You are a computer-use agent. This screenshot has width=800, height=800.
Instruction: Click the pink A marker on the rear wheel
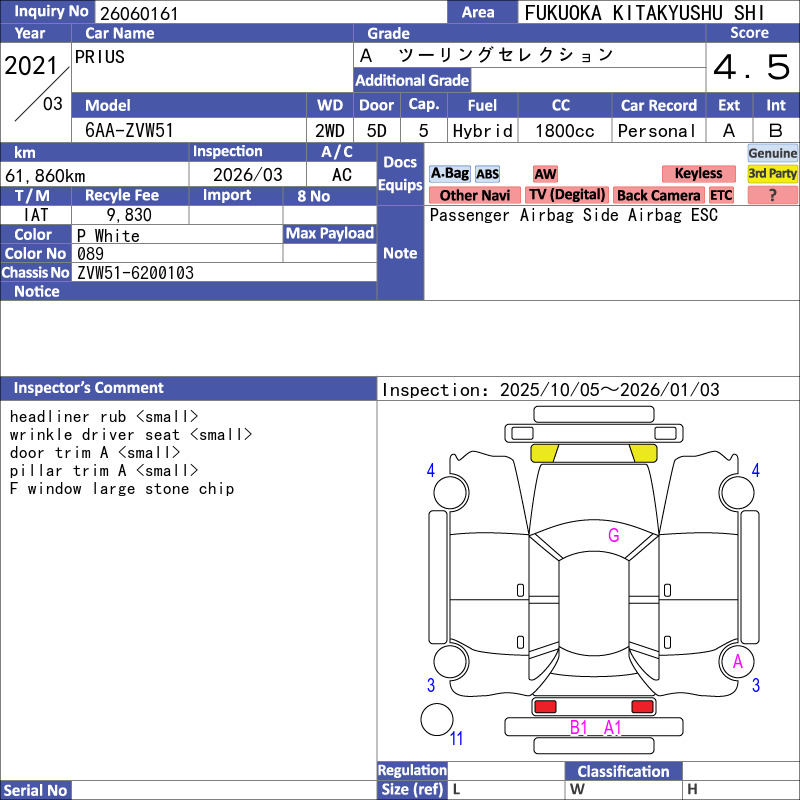[x=738, y=661]
